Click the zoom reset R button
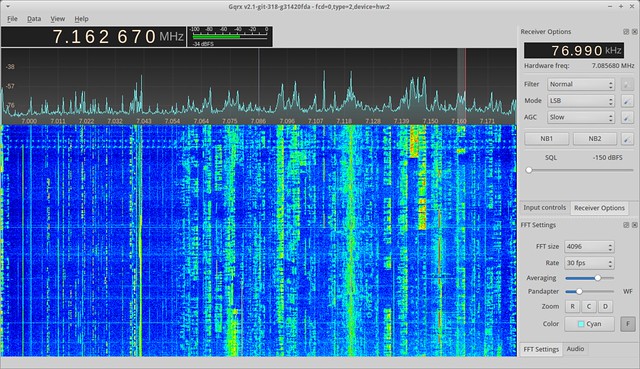This screenshot has height=369, width=640. 572,307
